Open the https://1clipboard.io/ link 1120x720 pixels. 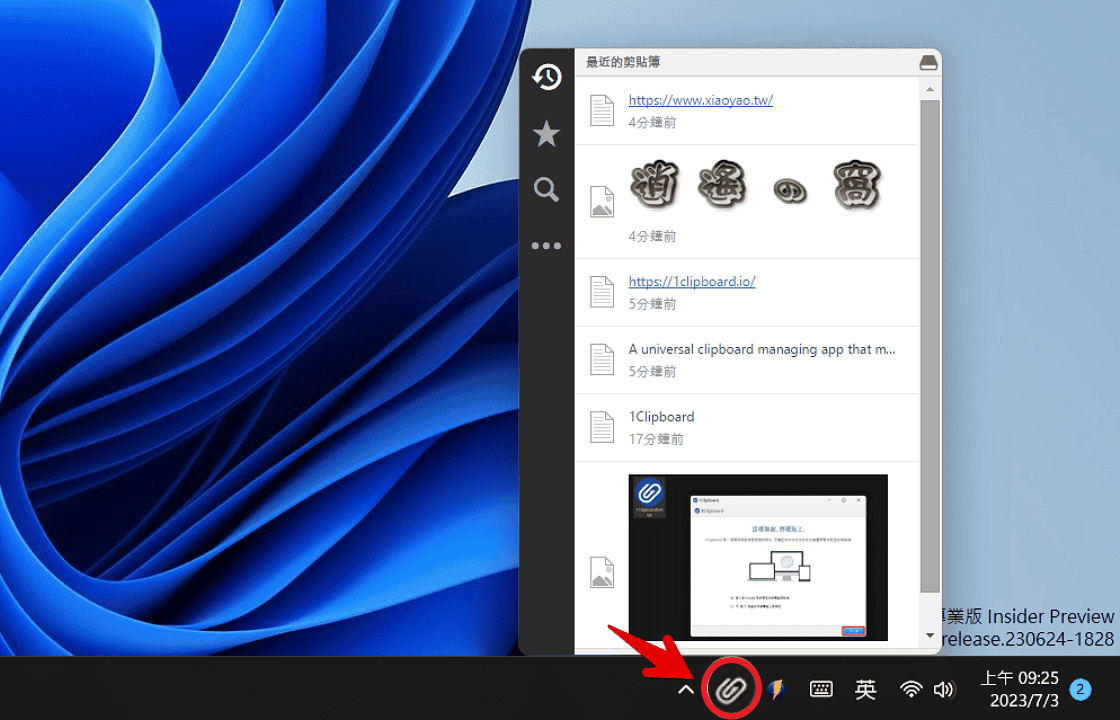(x=692, y=281)
